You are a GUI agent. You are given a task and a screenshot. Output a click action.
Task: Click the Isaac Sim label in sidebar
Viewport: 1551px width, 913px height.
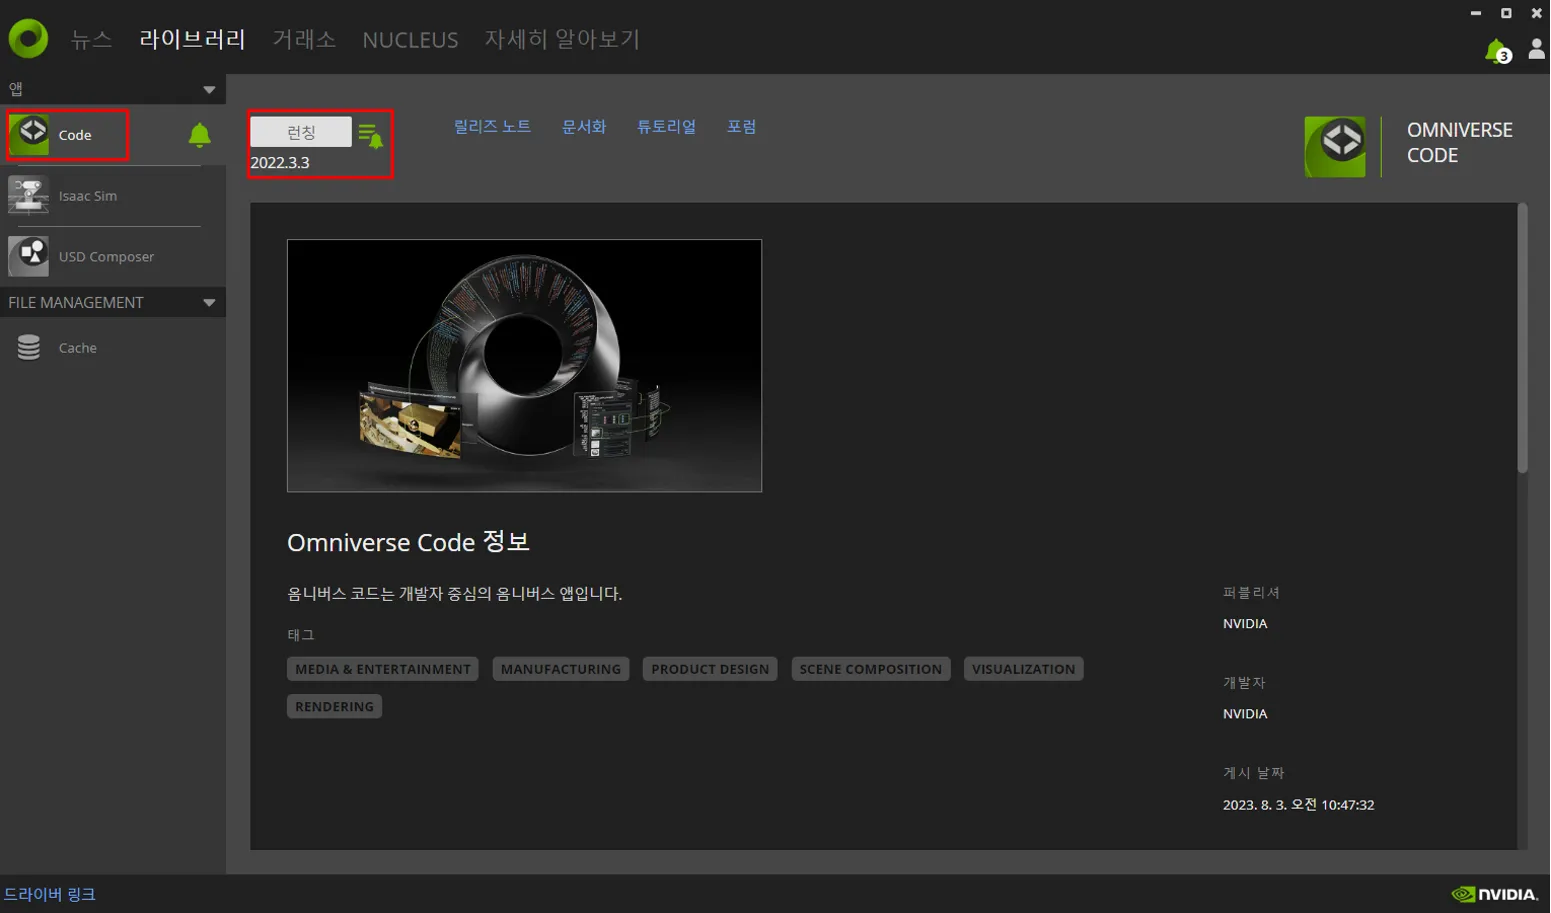(88, 196)
